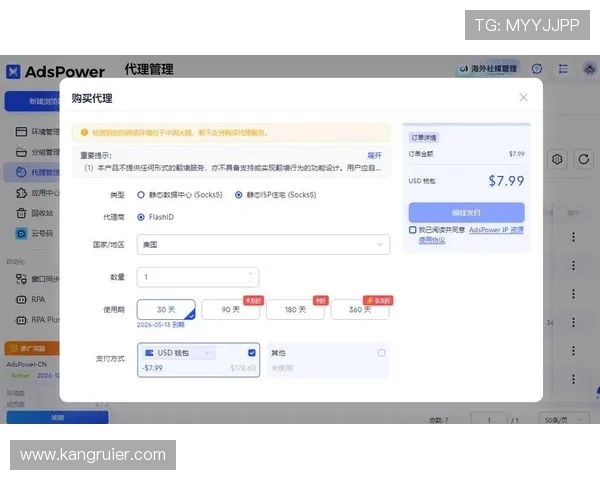Choose the 360 天 usage period

click(x=360, y=309)
